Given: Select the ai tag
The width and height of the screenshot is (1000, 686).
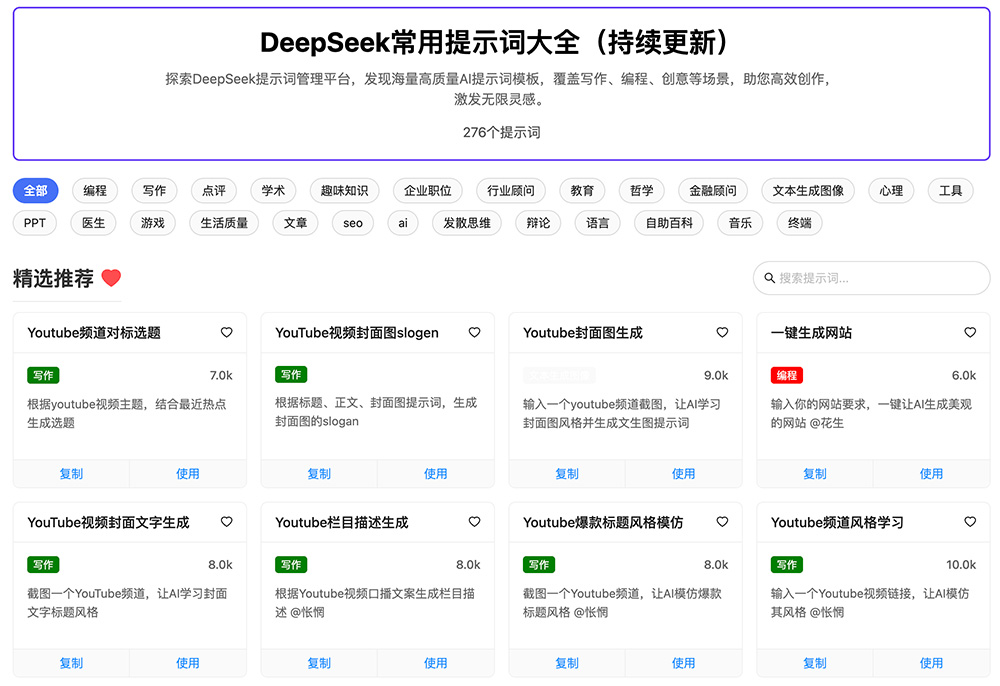Looking at the screenshot, I should [x=403, y=223].
